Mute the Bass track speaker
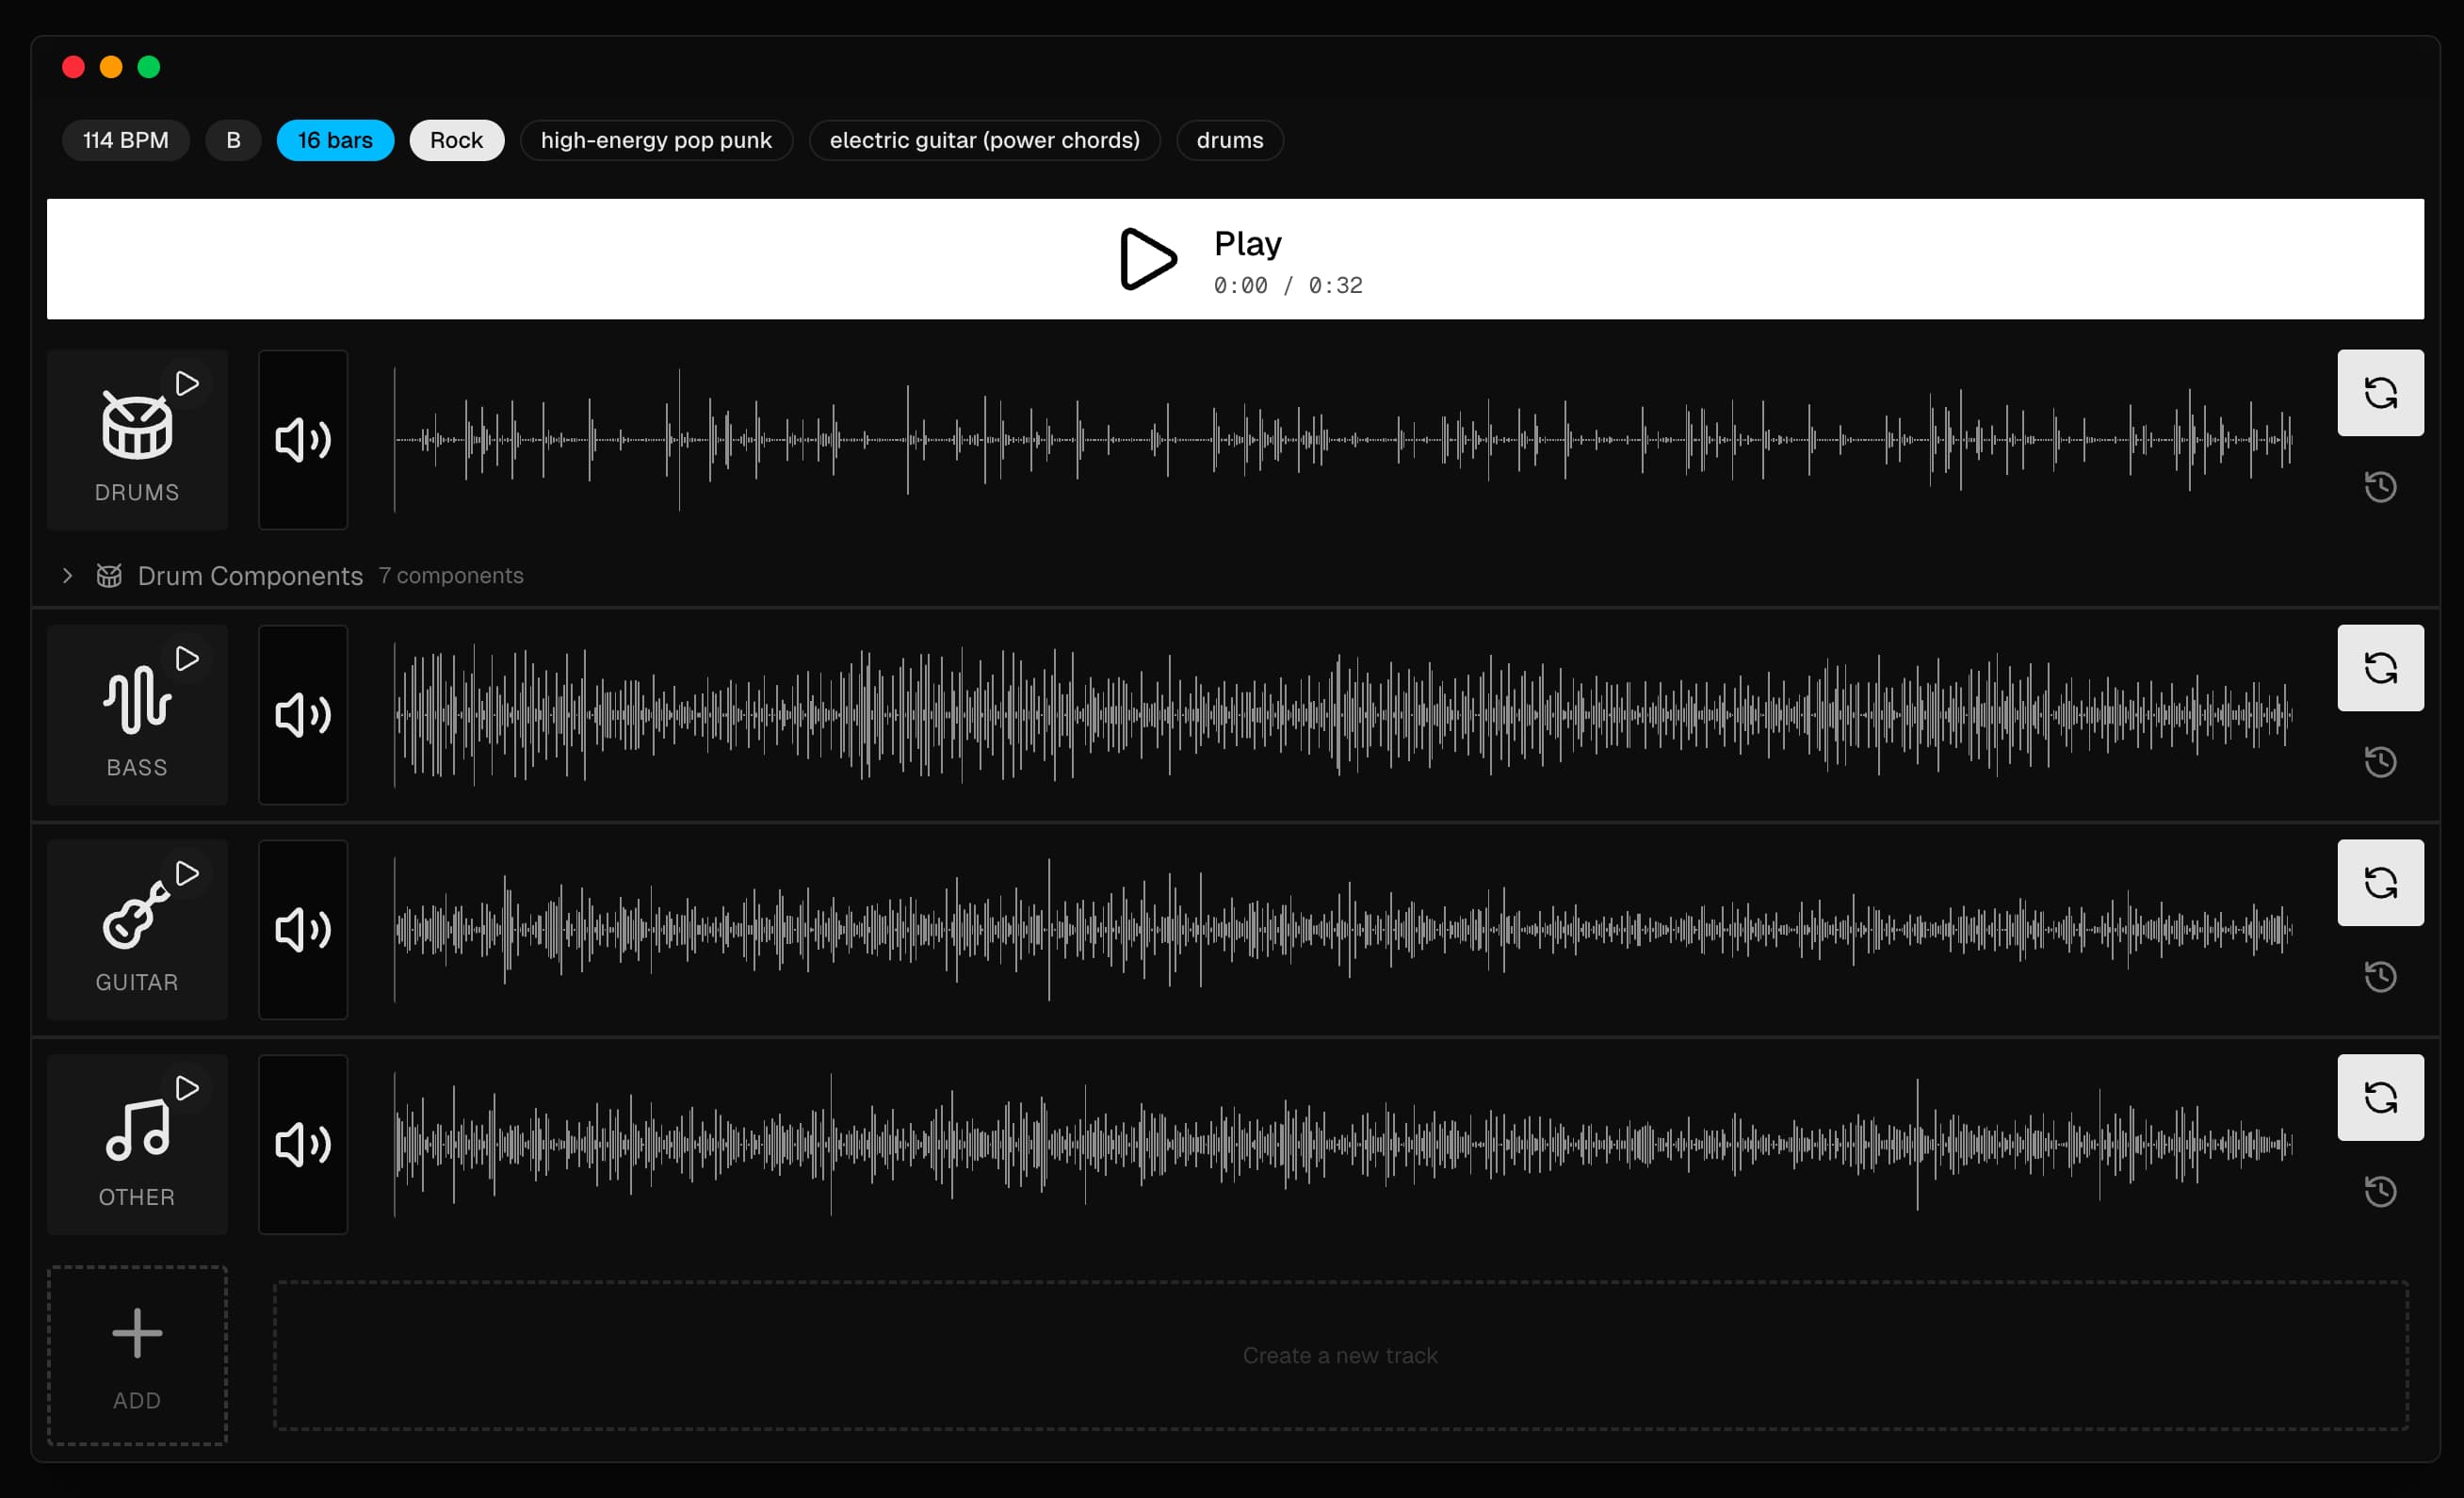This screenshot has width=2464, height=1498. click(303, 715)
